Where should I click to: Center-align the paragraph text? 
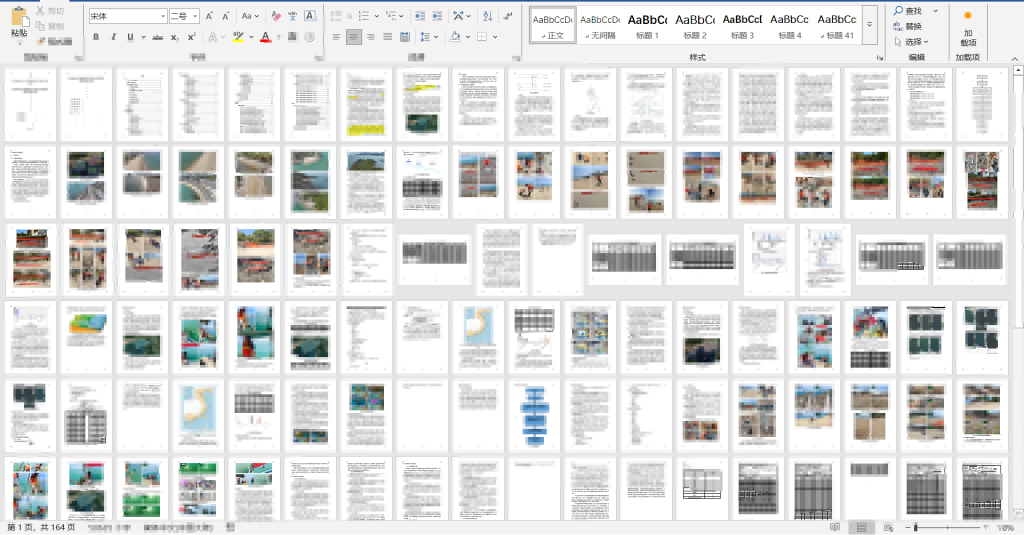(x=354, y=37)
